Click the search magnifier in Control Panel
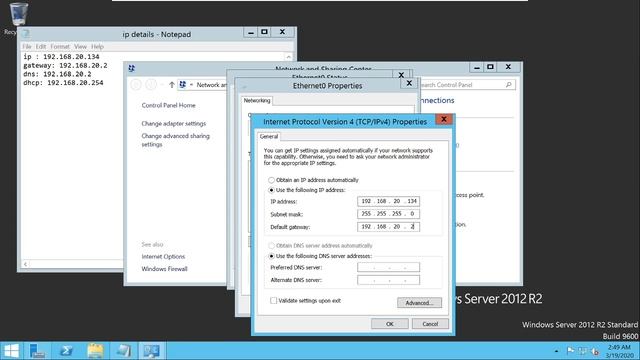640x360 pixels. 509,85
